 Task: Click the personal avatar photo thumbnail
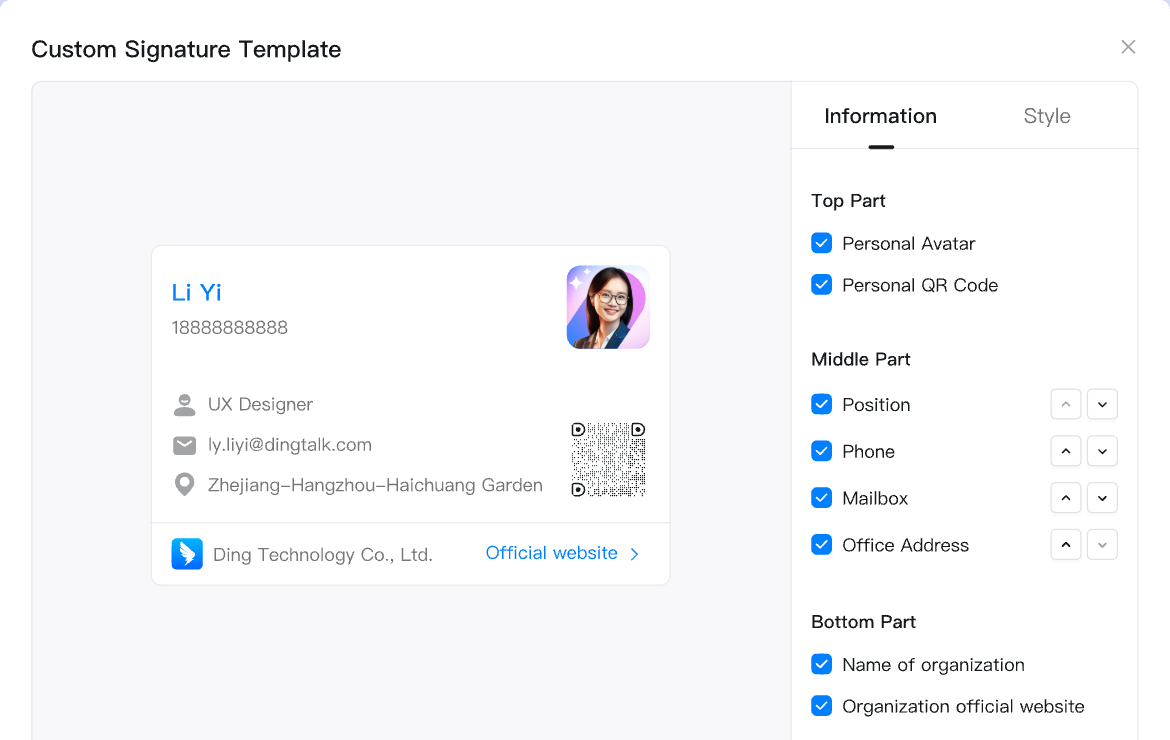point(608,307)
